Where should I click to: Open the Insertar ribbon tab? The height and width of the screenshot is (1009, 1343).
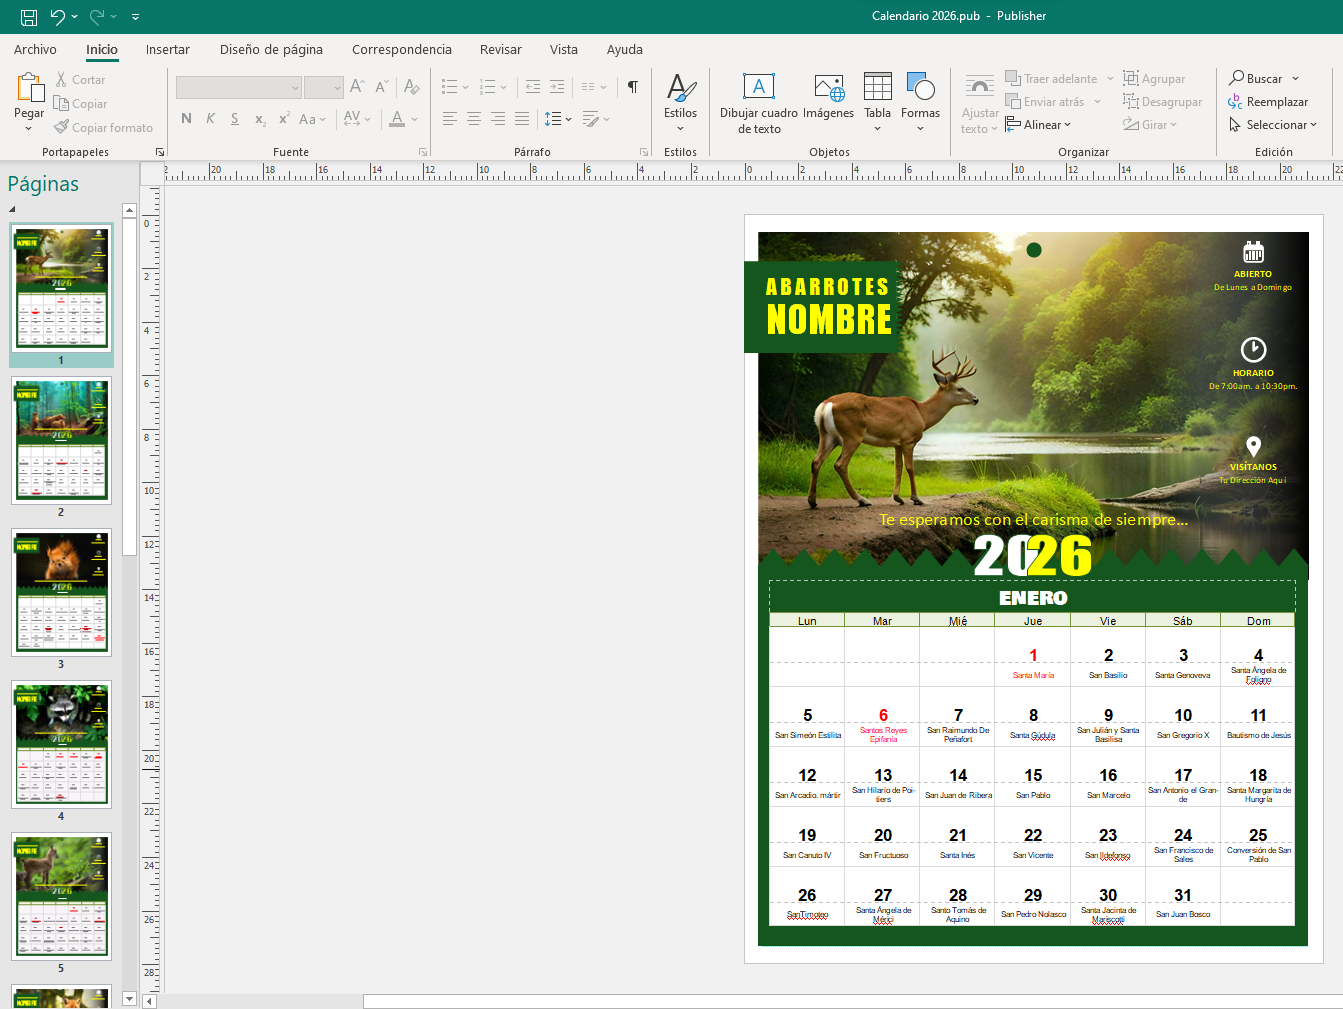pos(167,50)
